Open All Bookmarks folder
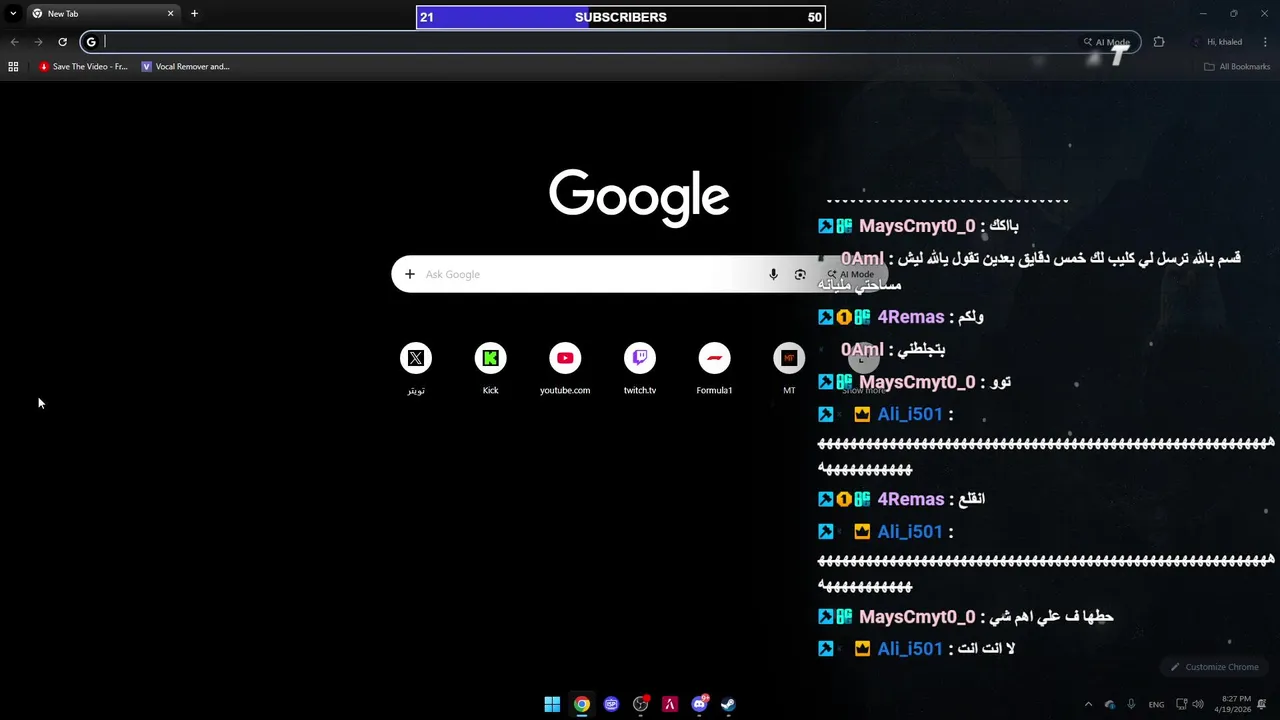The height and width of the screenshot is (720, 1280). (x=1237, y=67)
